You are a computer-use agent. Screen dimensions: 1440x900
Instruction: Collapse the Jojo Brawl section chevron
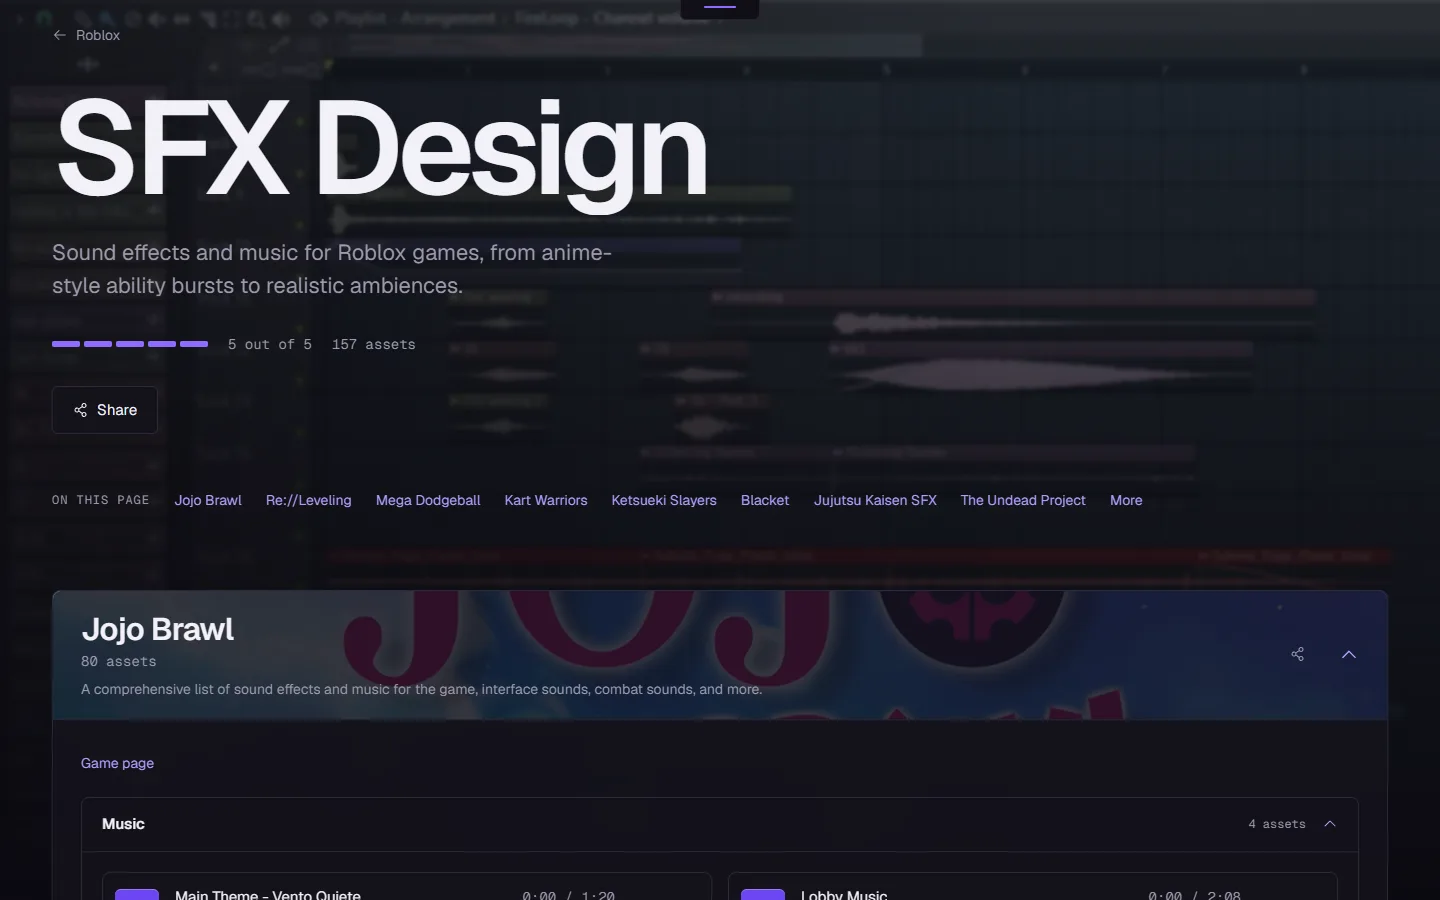pos(1349,654)
